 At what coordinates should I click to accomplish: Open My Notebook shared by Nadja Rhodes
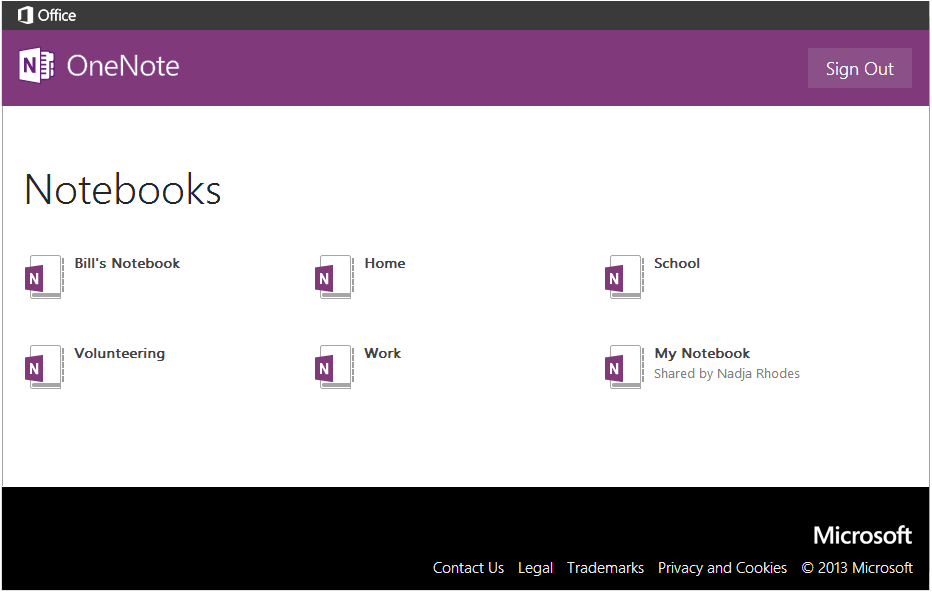701,353
